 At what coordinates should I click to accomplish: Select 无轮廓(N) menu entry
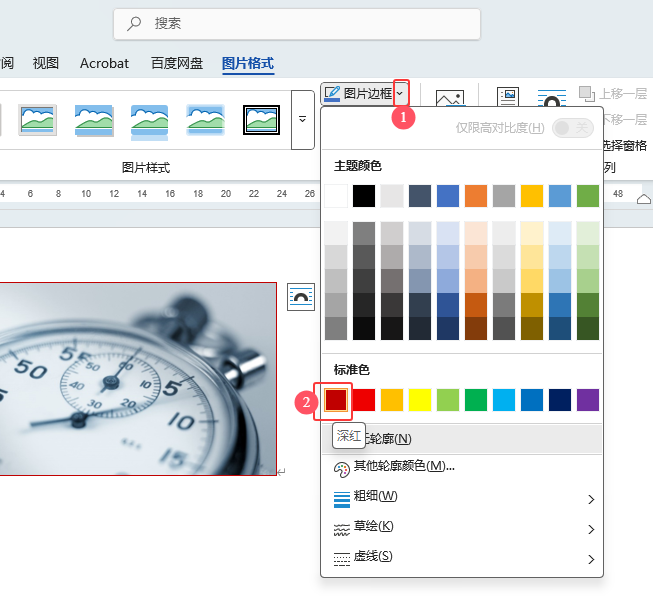pyautogui.click(x=462, y=439)
